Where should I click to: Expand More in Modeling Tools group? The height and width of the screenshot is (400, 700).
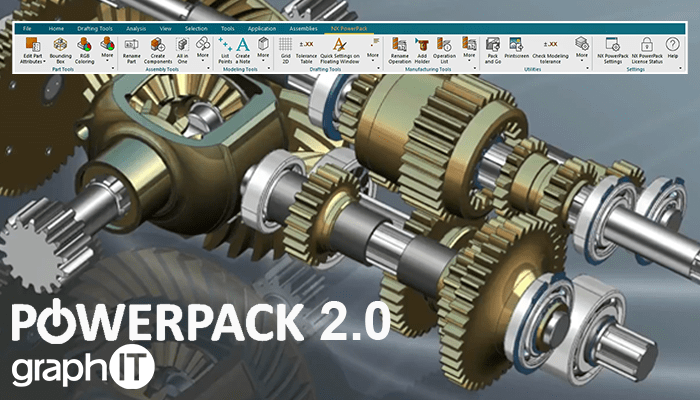[263, 48]
